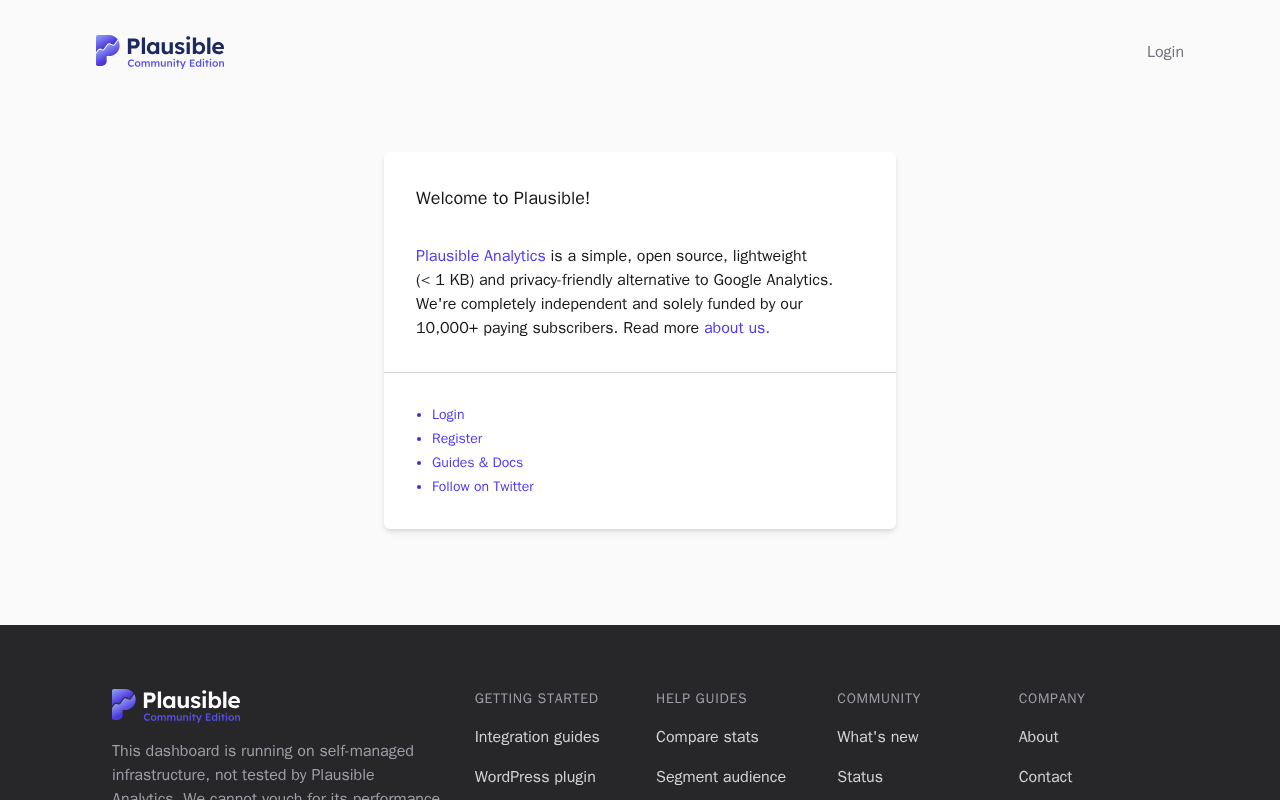Open Login in the top navigation
The width and height of the screenshot is (1280, 800).
tap(1165, 52)
